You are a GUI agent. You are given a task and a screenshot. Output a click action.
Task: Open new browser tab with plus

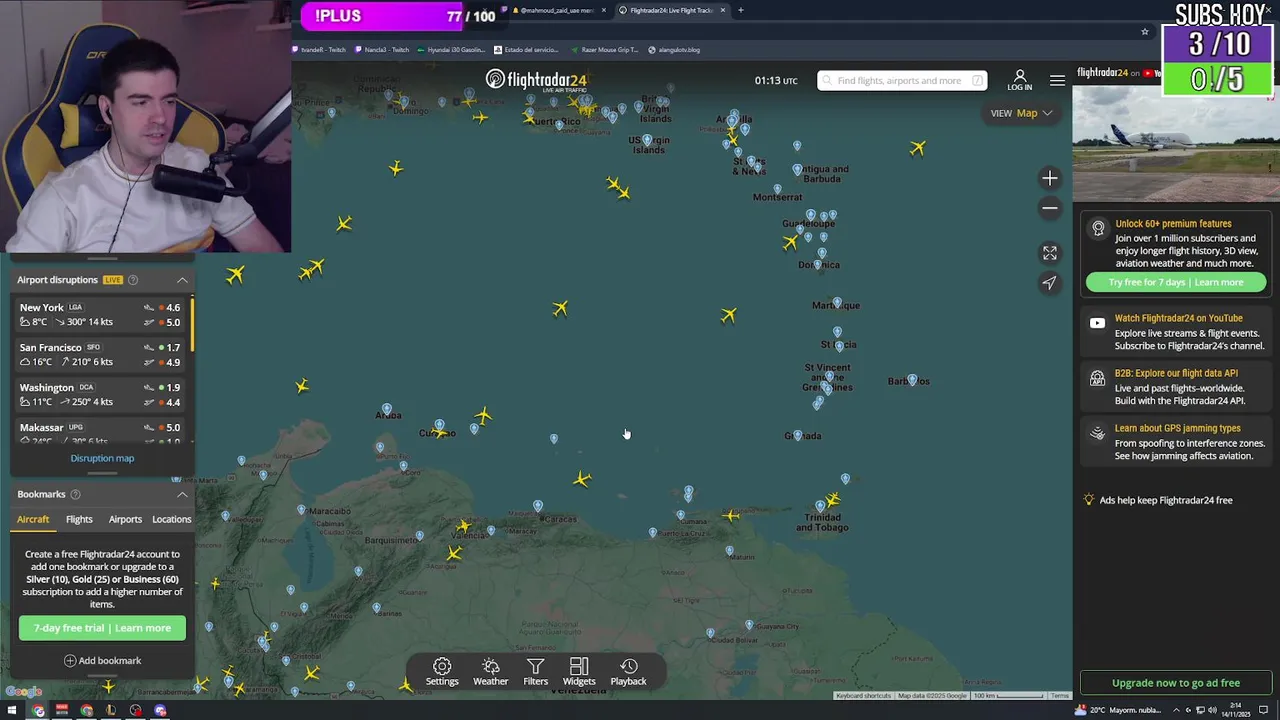[x=740, y=10]
